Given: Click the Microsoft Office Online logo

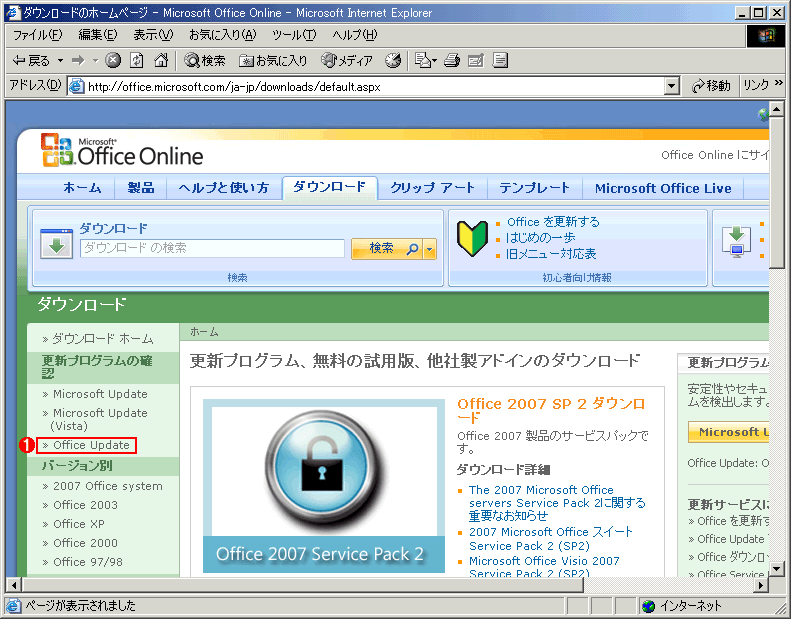Looking at the screenshot, I should [x=122, y=150].
